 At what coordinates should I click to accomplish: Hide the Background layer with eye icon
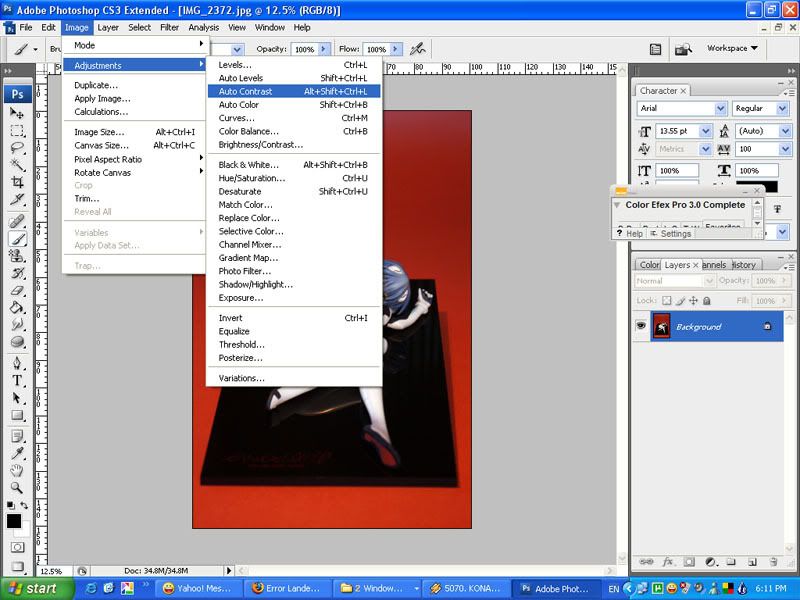(641, 326)
